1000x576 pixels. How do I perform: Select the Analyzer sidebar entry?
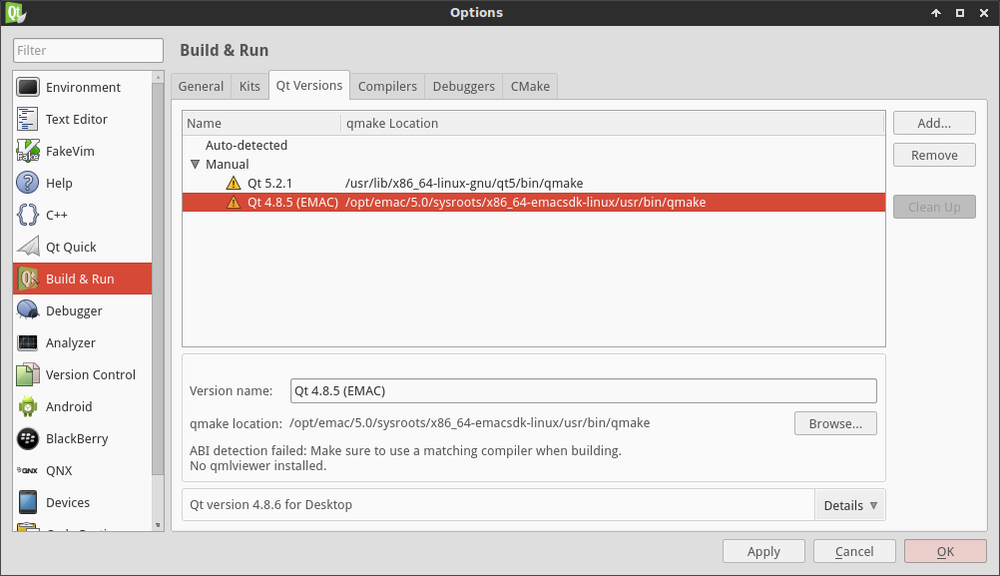click(x=72, y=342)
